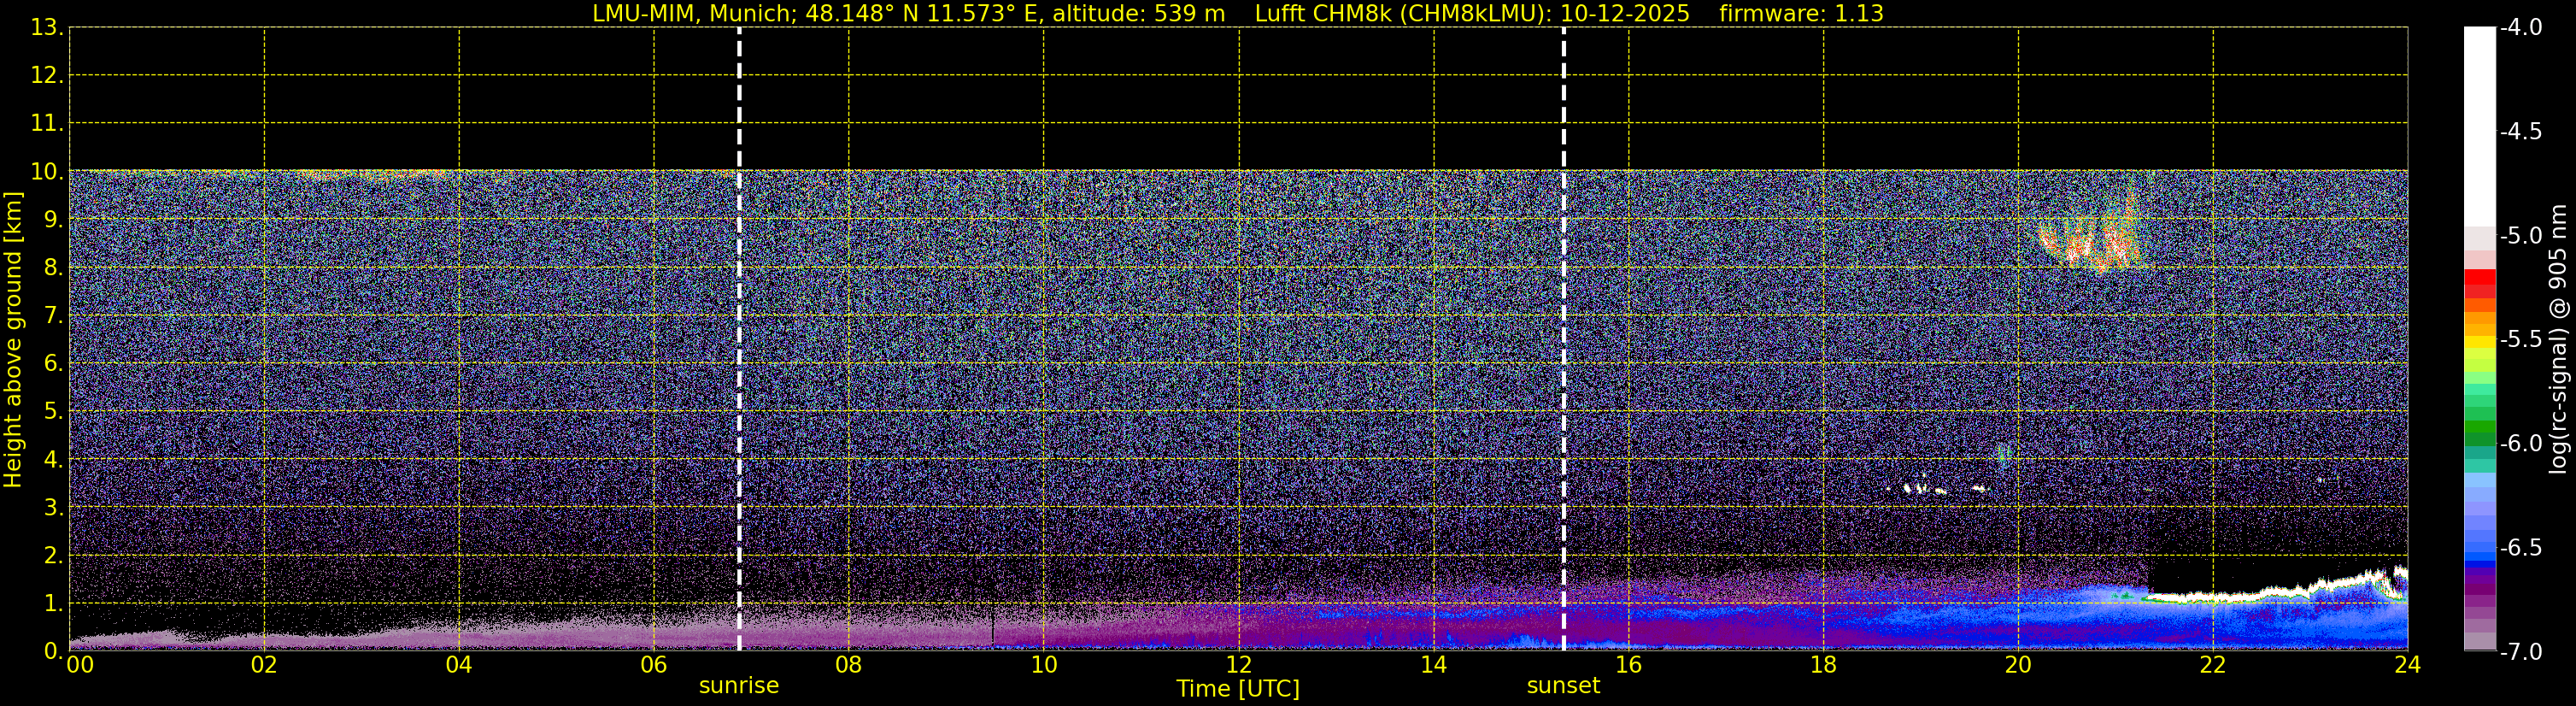Image resolution: width=2576 pixels, height=706 pixels.
Task: Click time axis tick label '20'
Action: pyautogui.click(x=2018, y=665)
